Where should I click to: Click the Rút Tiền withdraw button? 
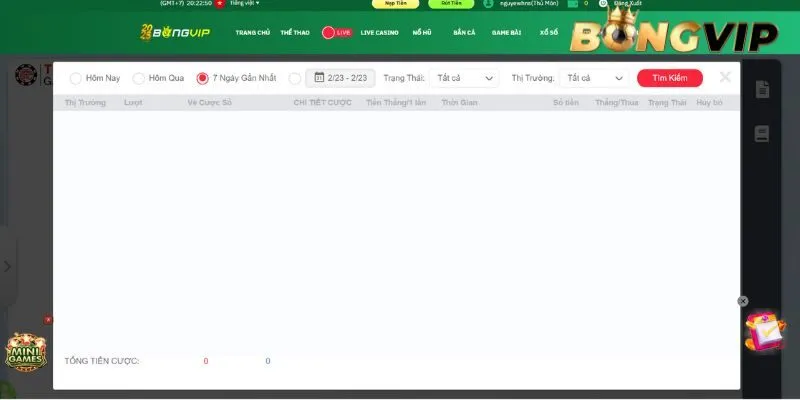[451, 3]
